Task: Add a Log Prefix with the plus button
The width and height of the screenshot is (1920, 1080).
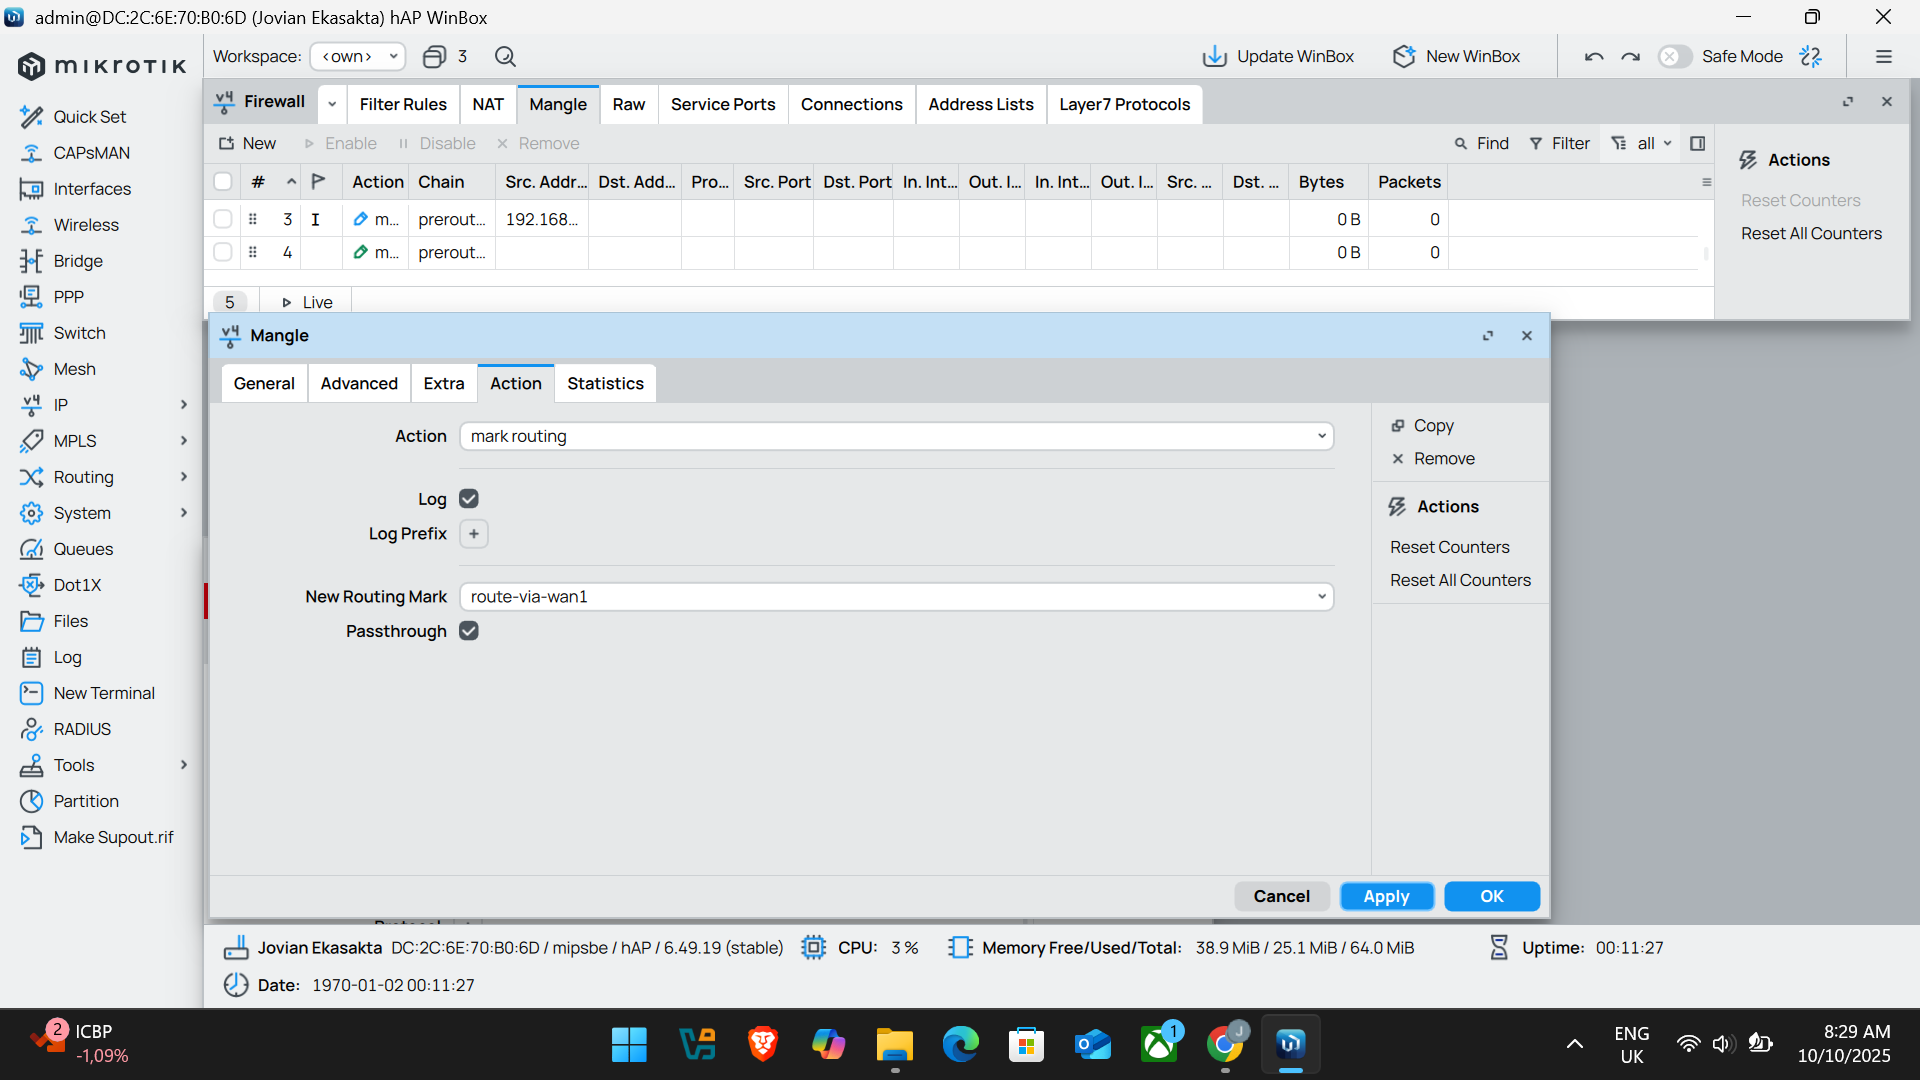Action: point(474,534)
